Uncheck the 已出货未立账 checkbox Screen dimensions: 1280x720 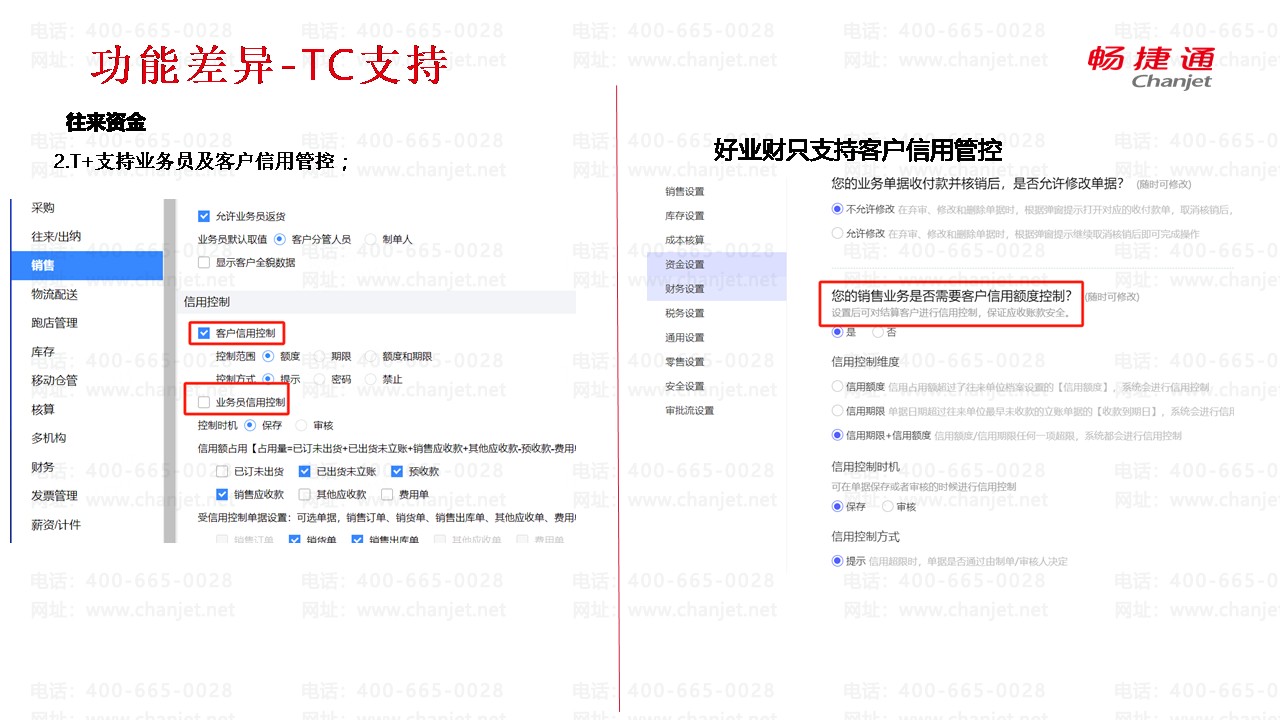pos(305,471)
